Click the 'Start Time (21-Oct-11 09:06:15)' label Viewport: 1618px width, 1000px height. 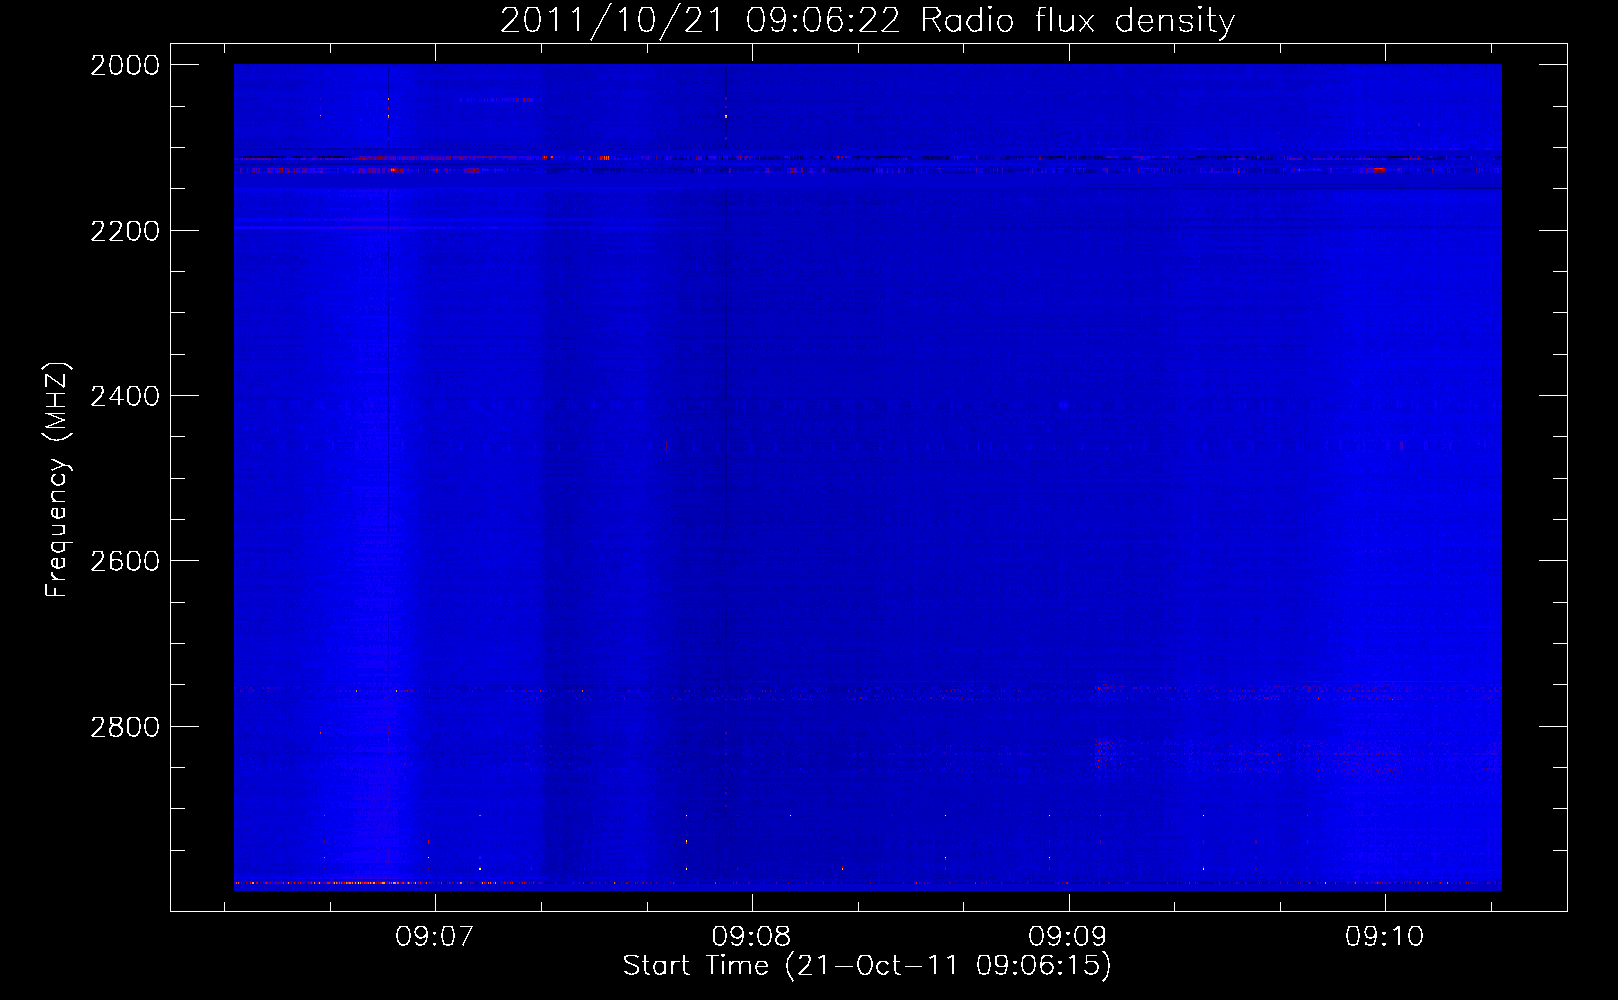867,966
